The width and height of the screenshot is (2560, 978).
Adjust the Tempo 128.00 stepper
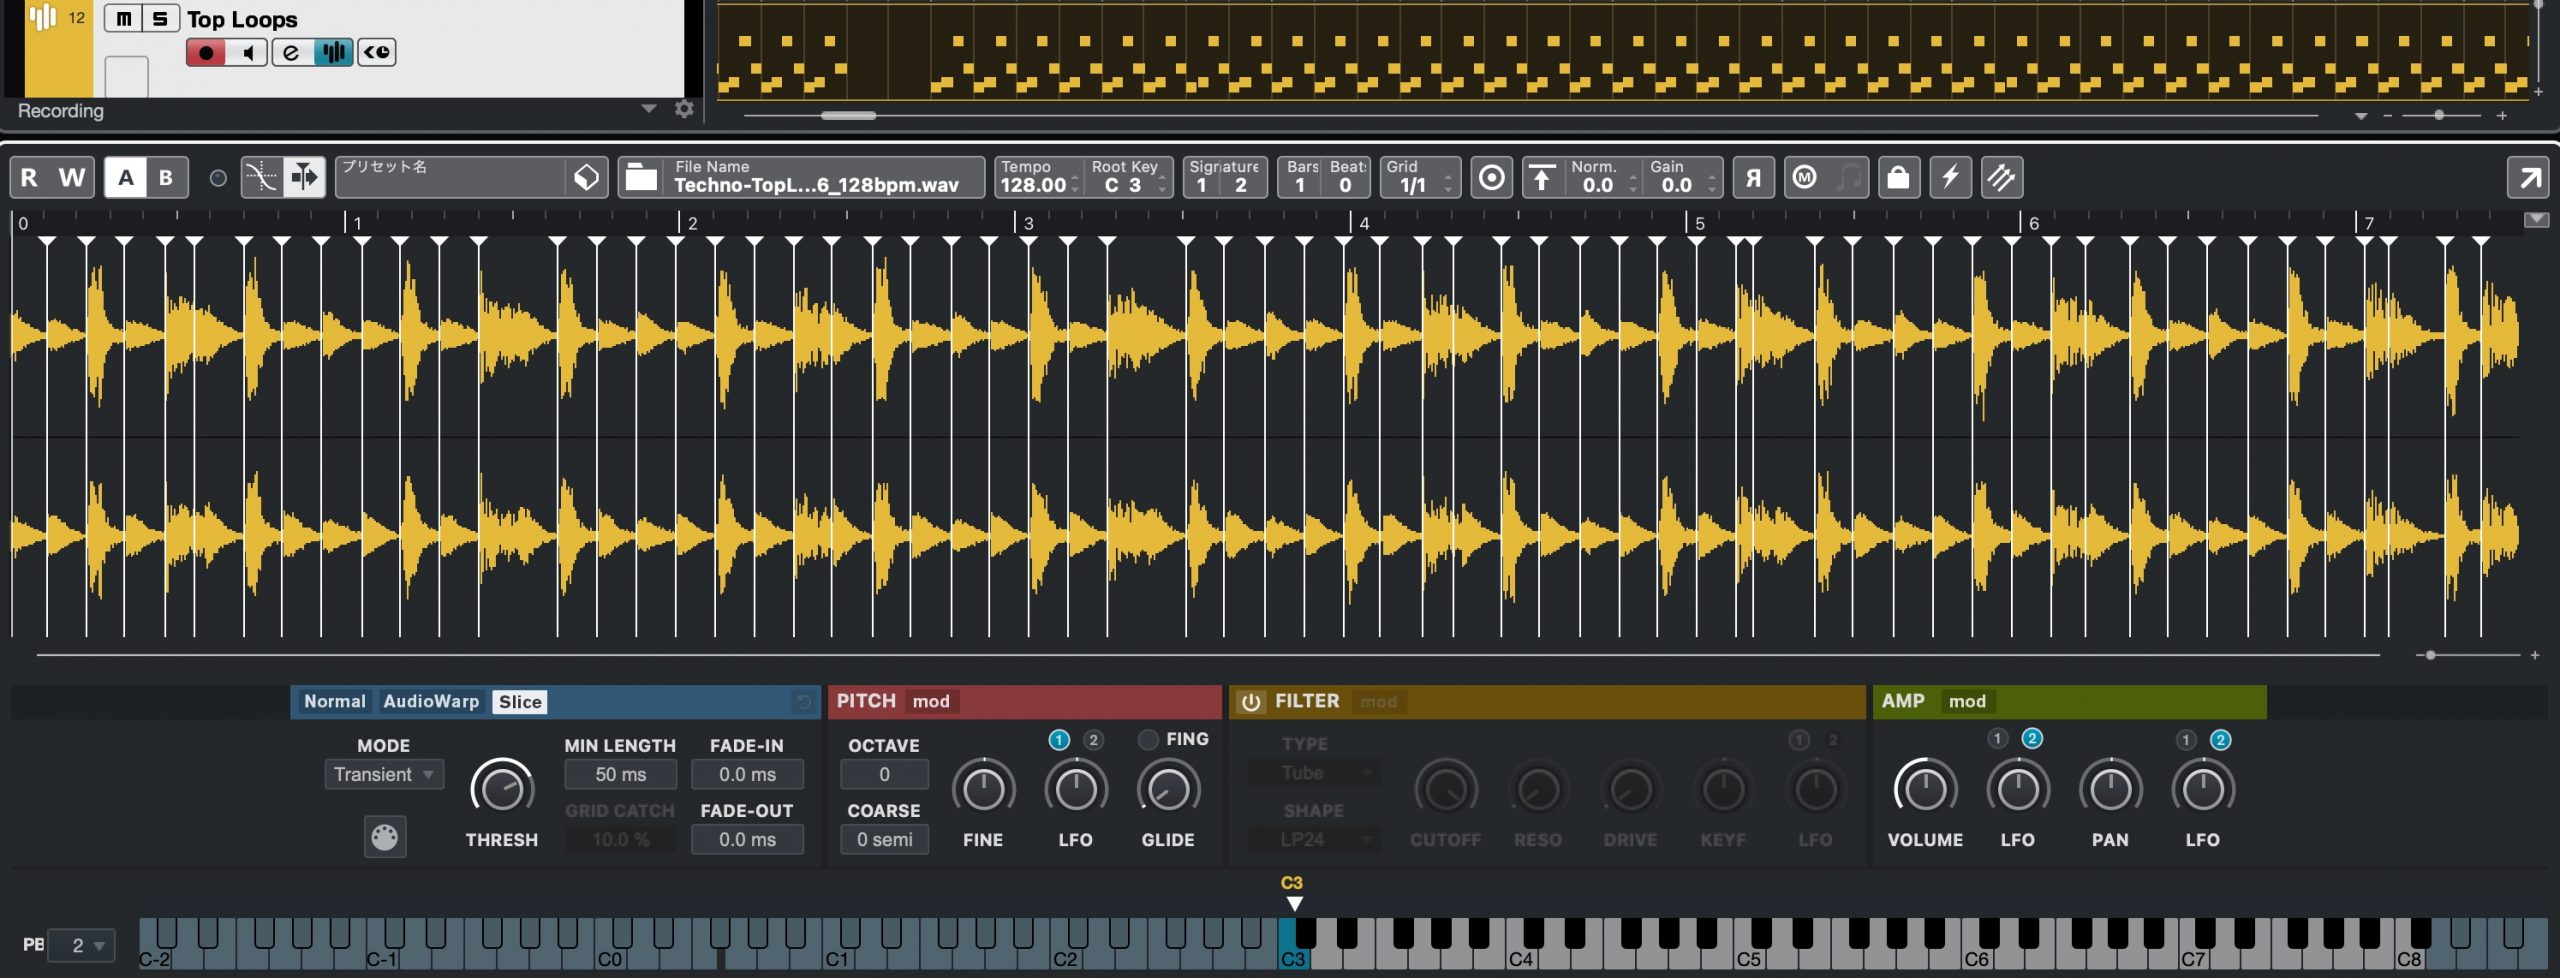(x=1075, y=185)
